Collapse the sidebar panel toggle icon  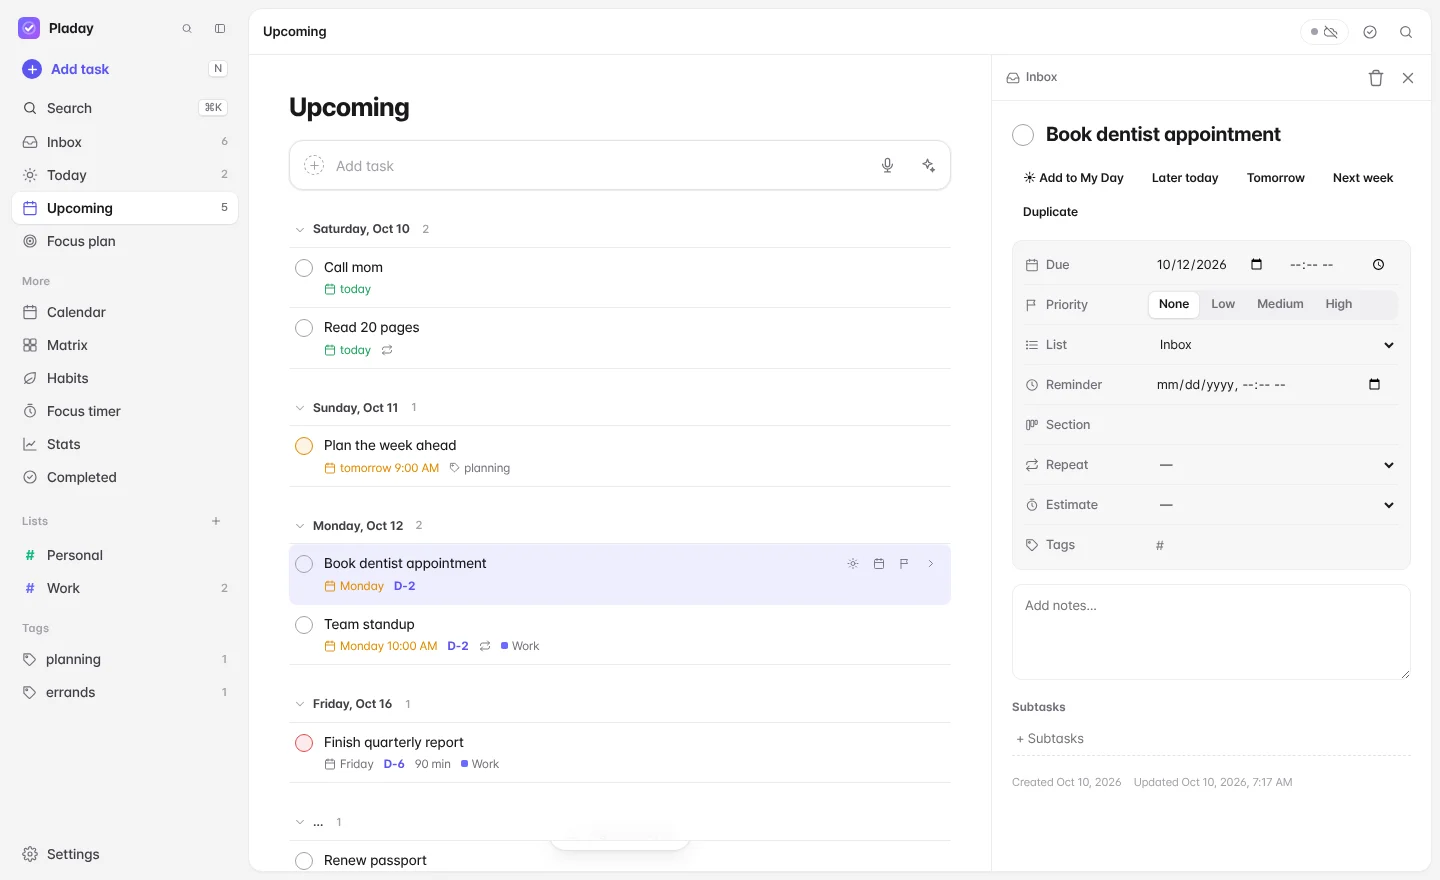pos(220,29)
